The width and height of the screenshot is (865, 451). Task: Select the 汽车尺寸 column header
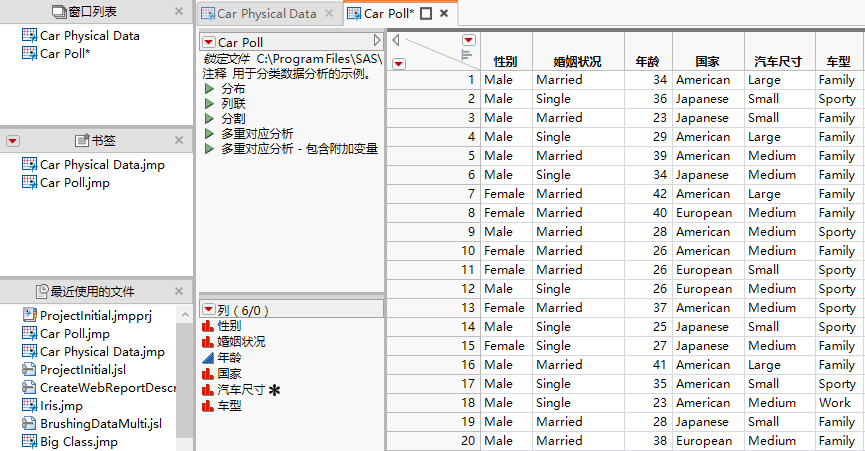click(x=779, y=61)
